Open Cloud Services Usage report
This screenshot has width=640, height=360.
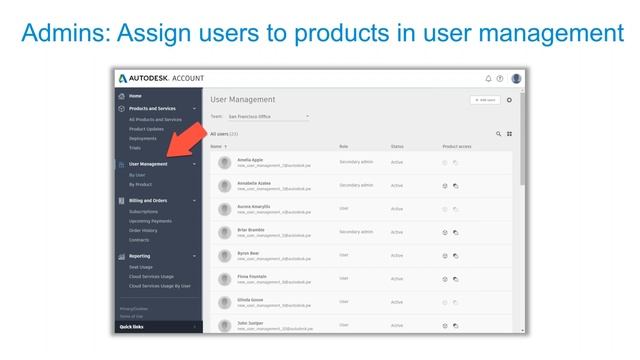[151, 277]
